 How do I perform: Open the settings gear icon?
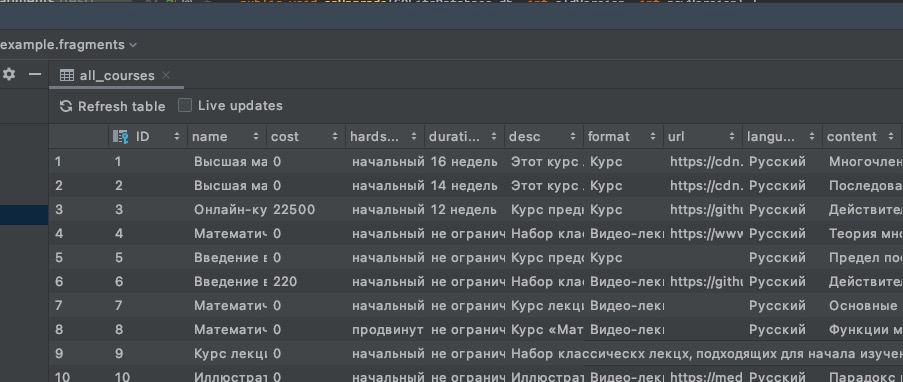pos(9,74)
